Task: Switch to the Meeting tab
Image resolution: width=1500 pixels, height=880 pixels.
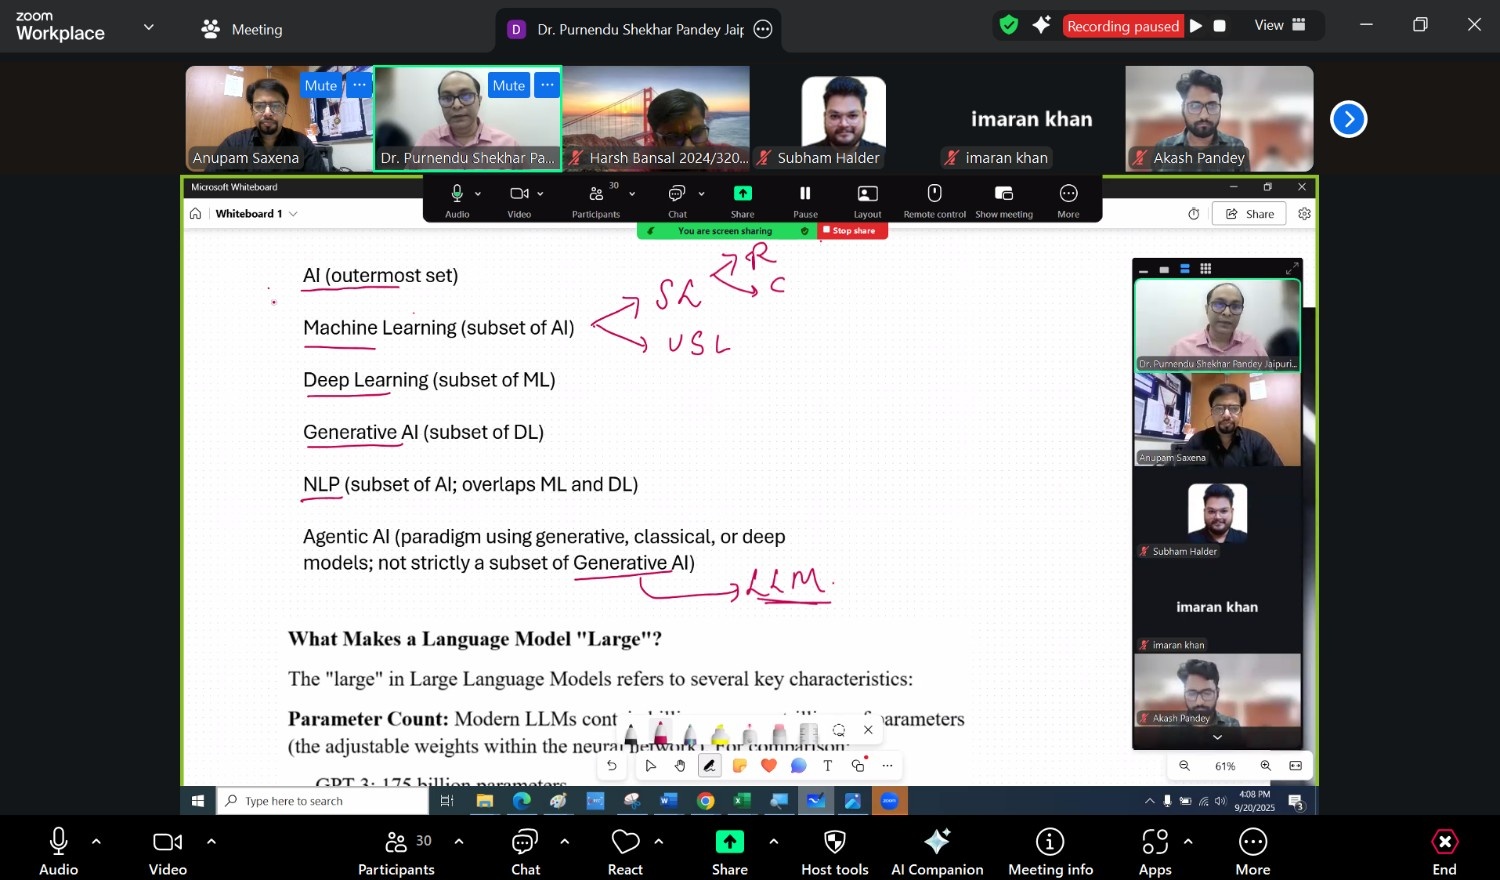Action: pyautogui.click(x=242, y=29)
